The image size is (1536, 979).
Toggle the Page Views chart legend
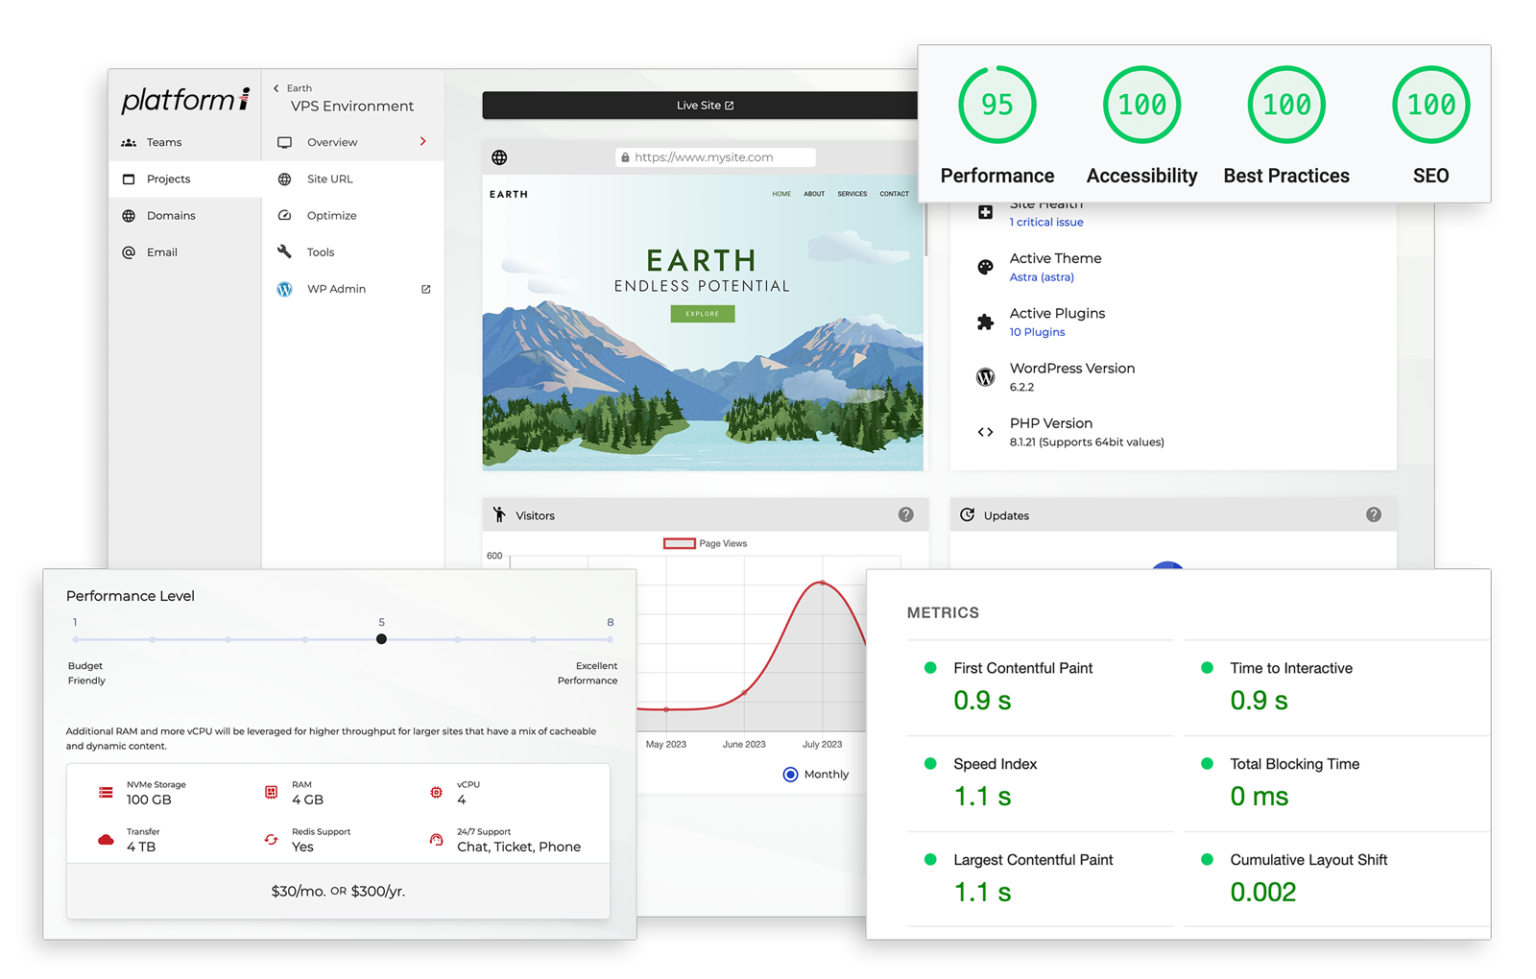pyautogui.click(x=680, y=544)
